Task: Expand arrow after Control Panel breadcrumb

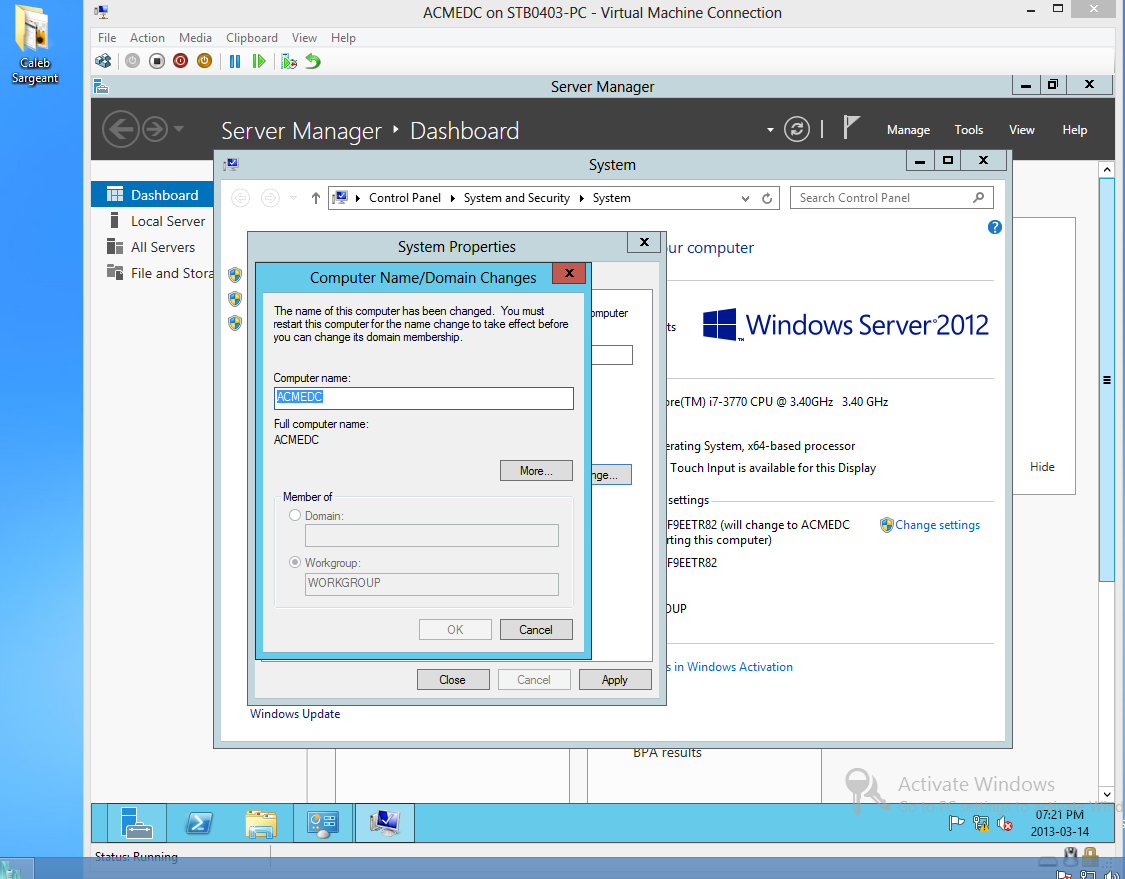Action: coord(453,198)
